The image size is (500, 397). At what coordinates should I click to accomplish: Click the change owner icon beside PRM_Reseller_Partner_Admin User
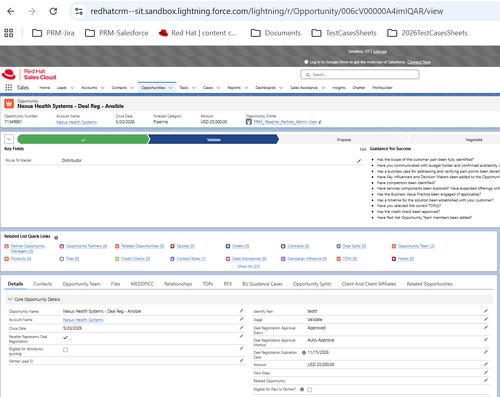pos(320,122)
